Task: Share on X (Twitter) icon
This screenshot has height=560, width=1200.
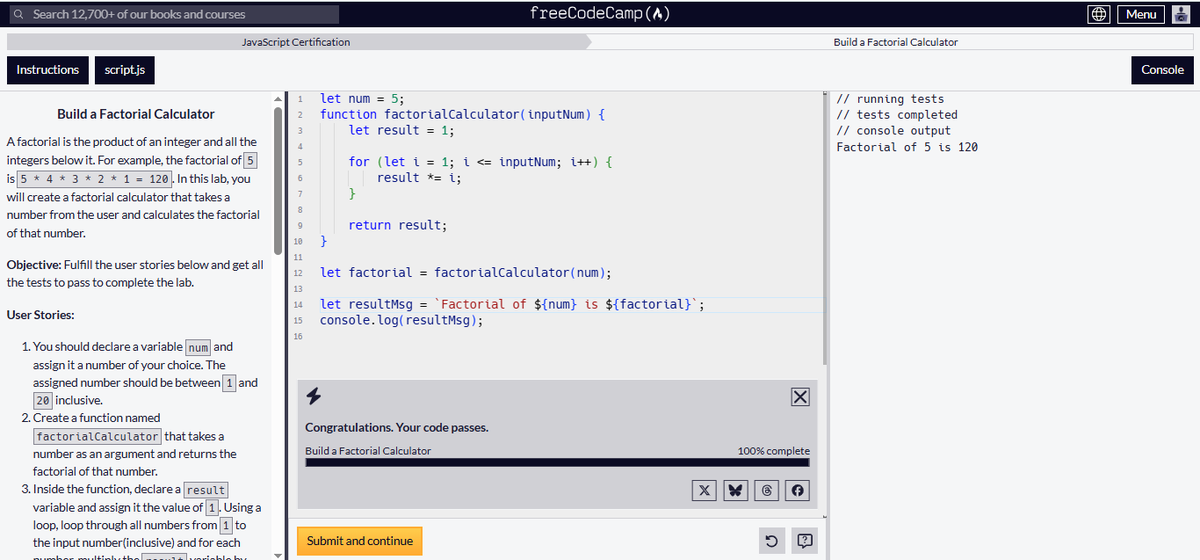Action: click(703, 490)
